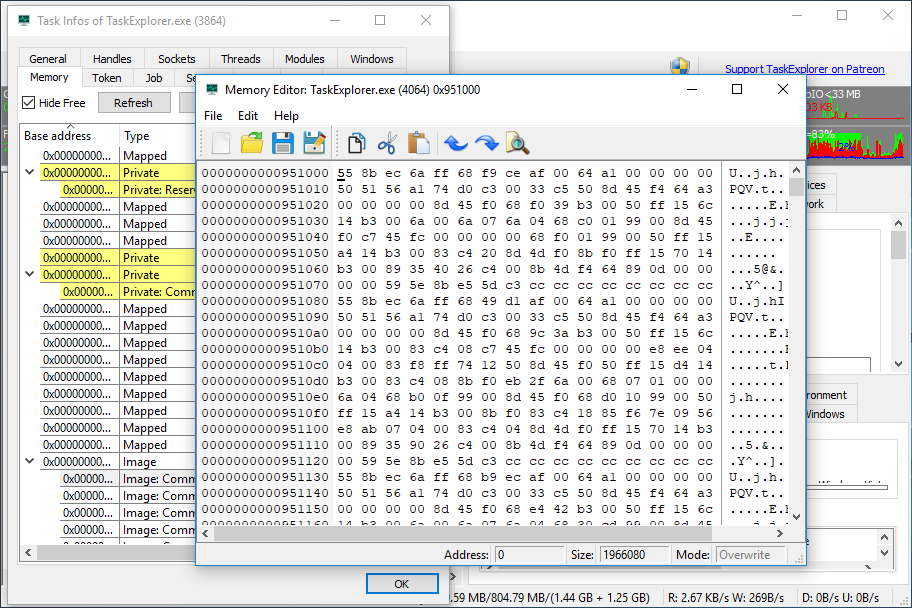Click the status text D: 0B/s U: 0B/s

tap(840, 598)
